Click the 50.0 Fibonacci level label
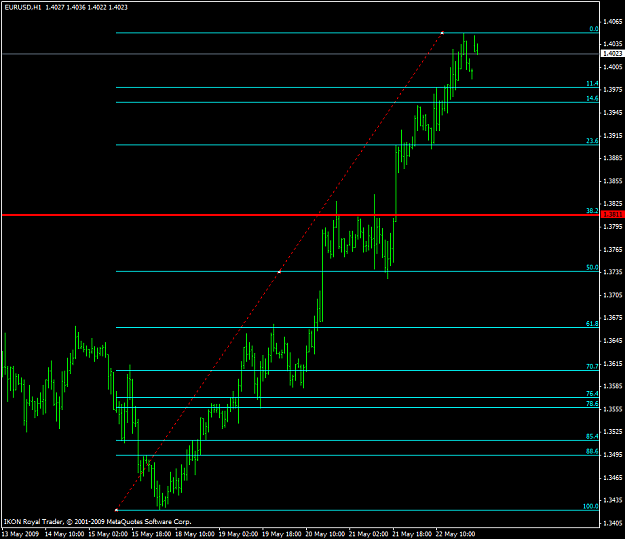This screenshot has height=539, width=625. pyautogui.click(x=592, y=268)
